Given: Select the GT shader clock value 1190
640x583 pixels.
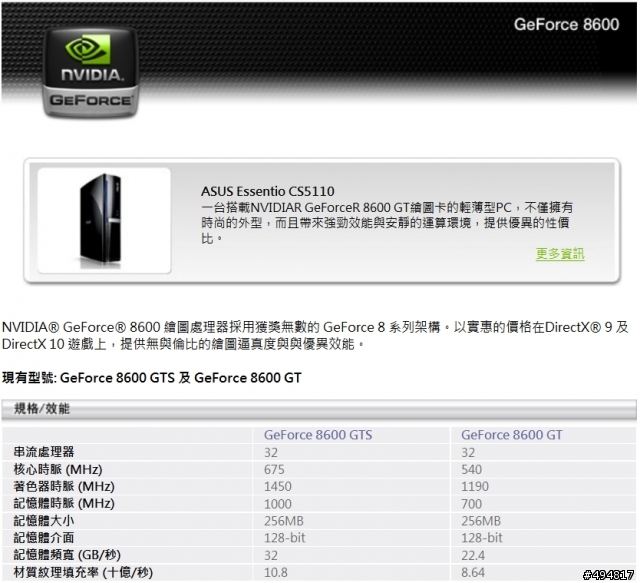Looking at the screenshot, I should 475,487.
